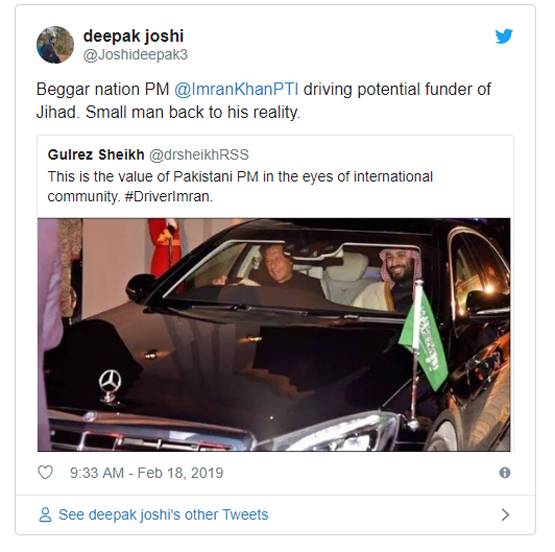
Task: Like the tweet with the heart icon
Action: [x=45, y=472]
